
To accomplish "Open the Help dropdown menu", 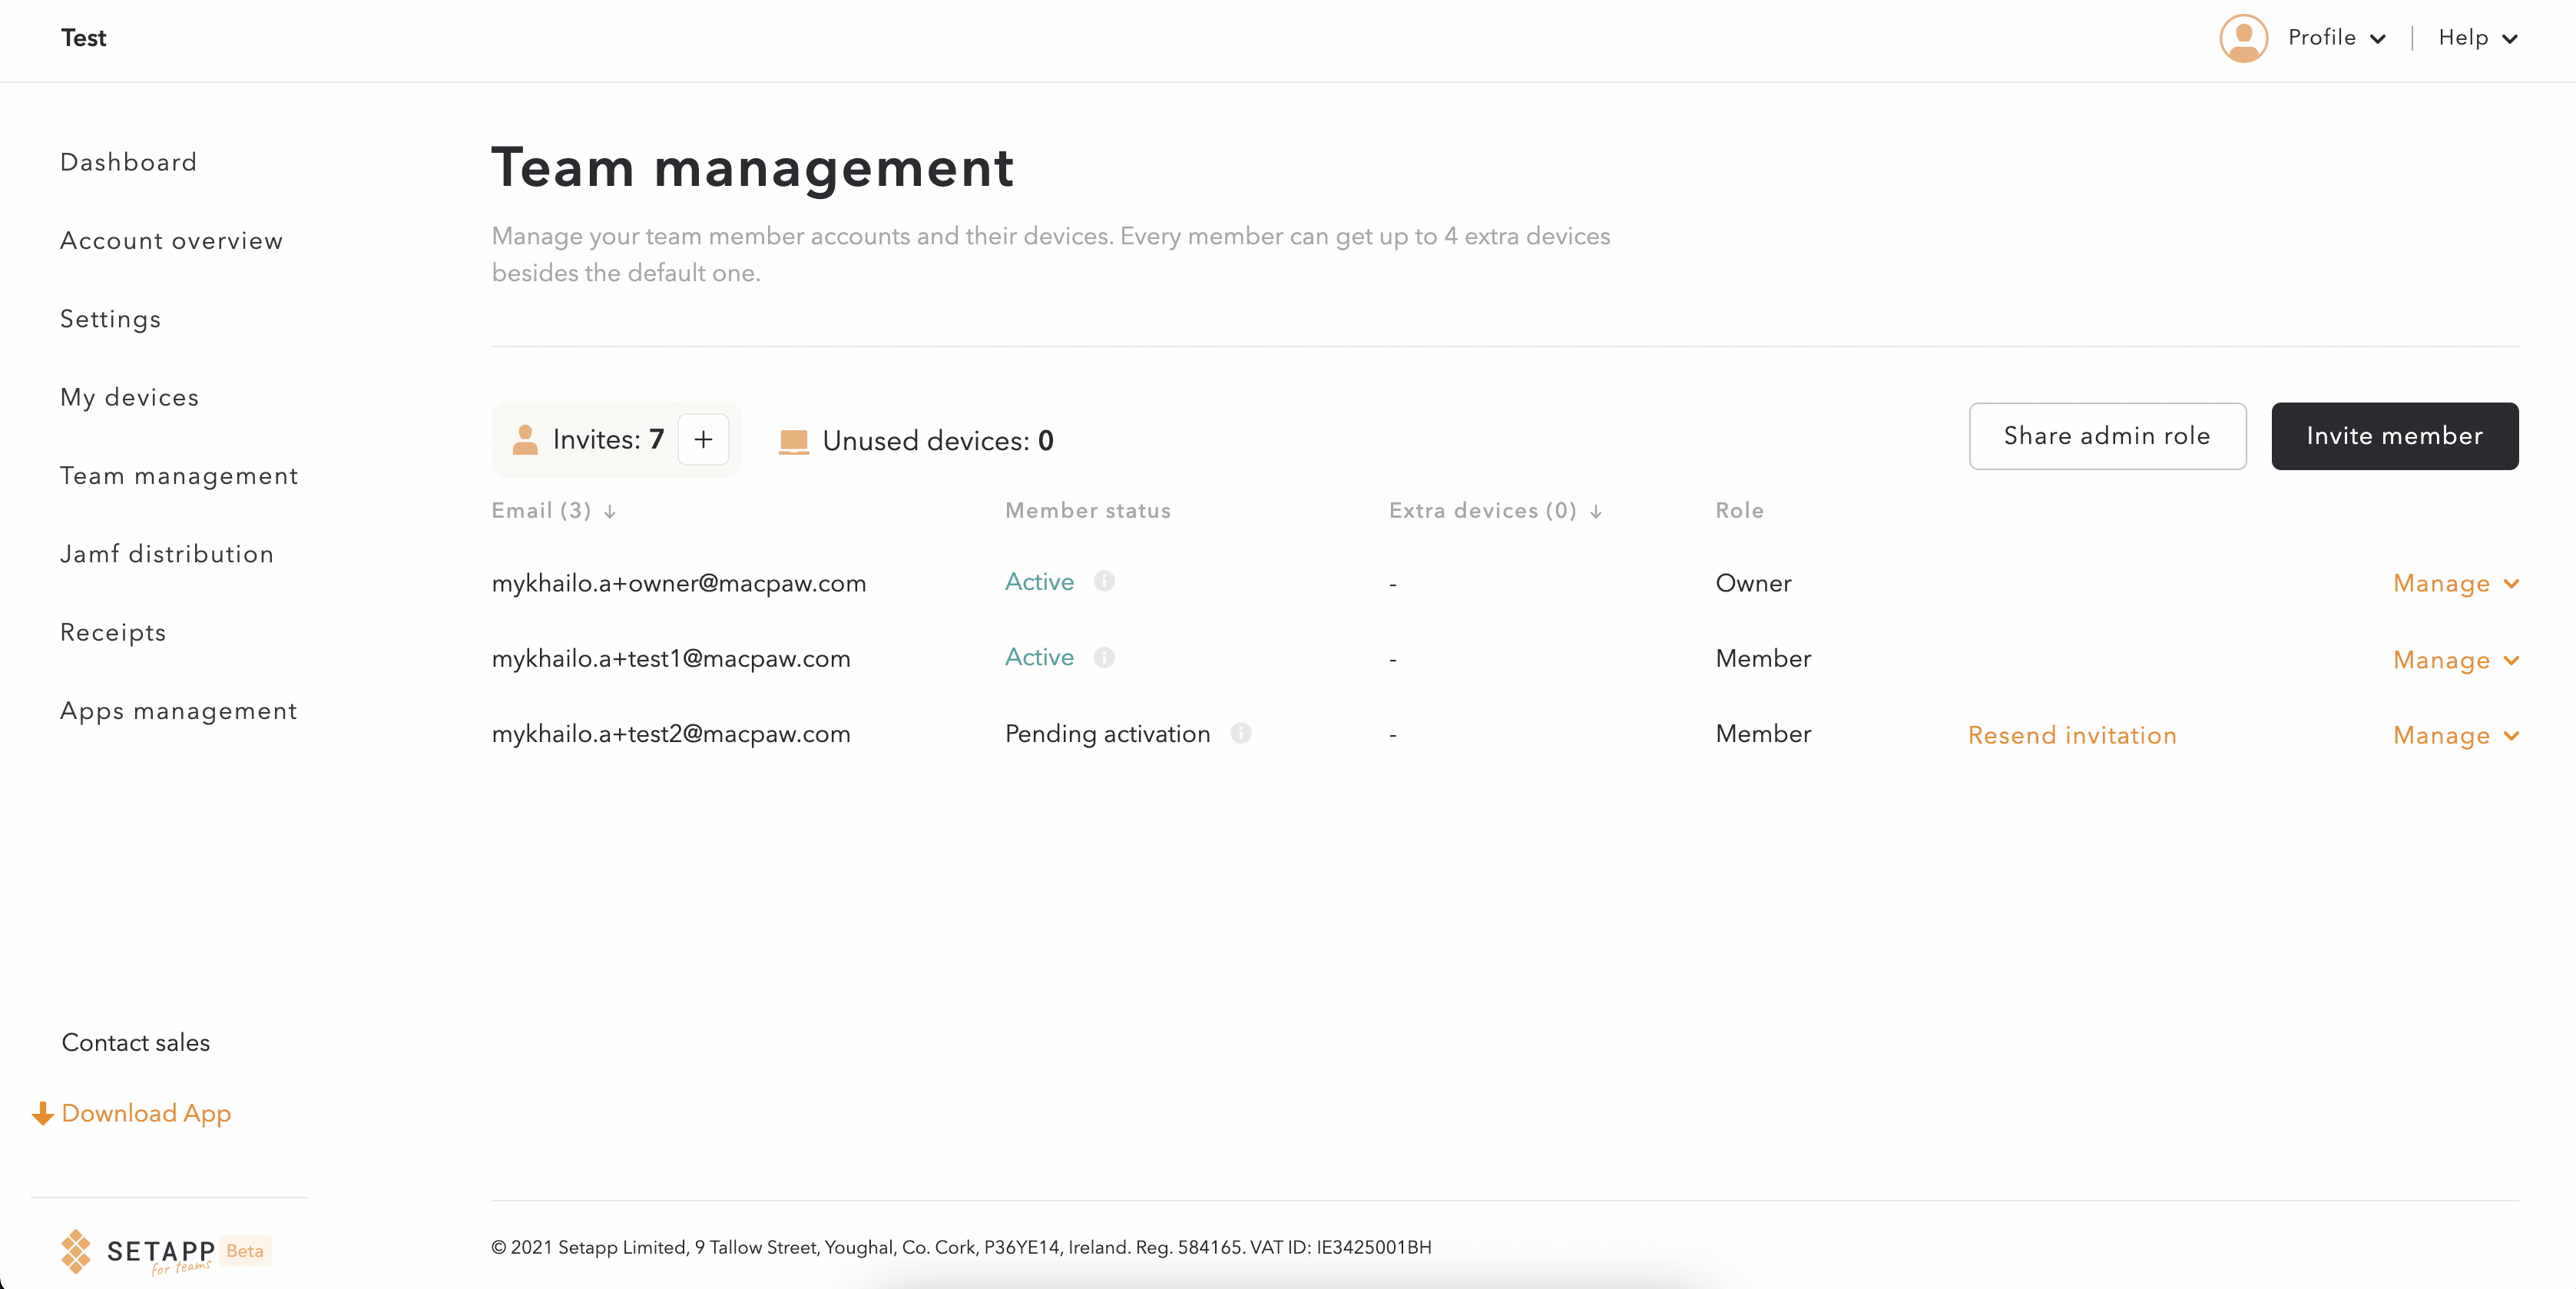I will point(2478,38).
